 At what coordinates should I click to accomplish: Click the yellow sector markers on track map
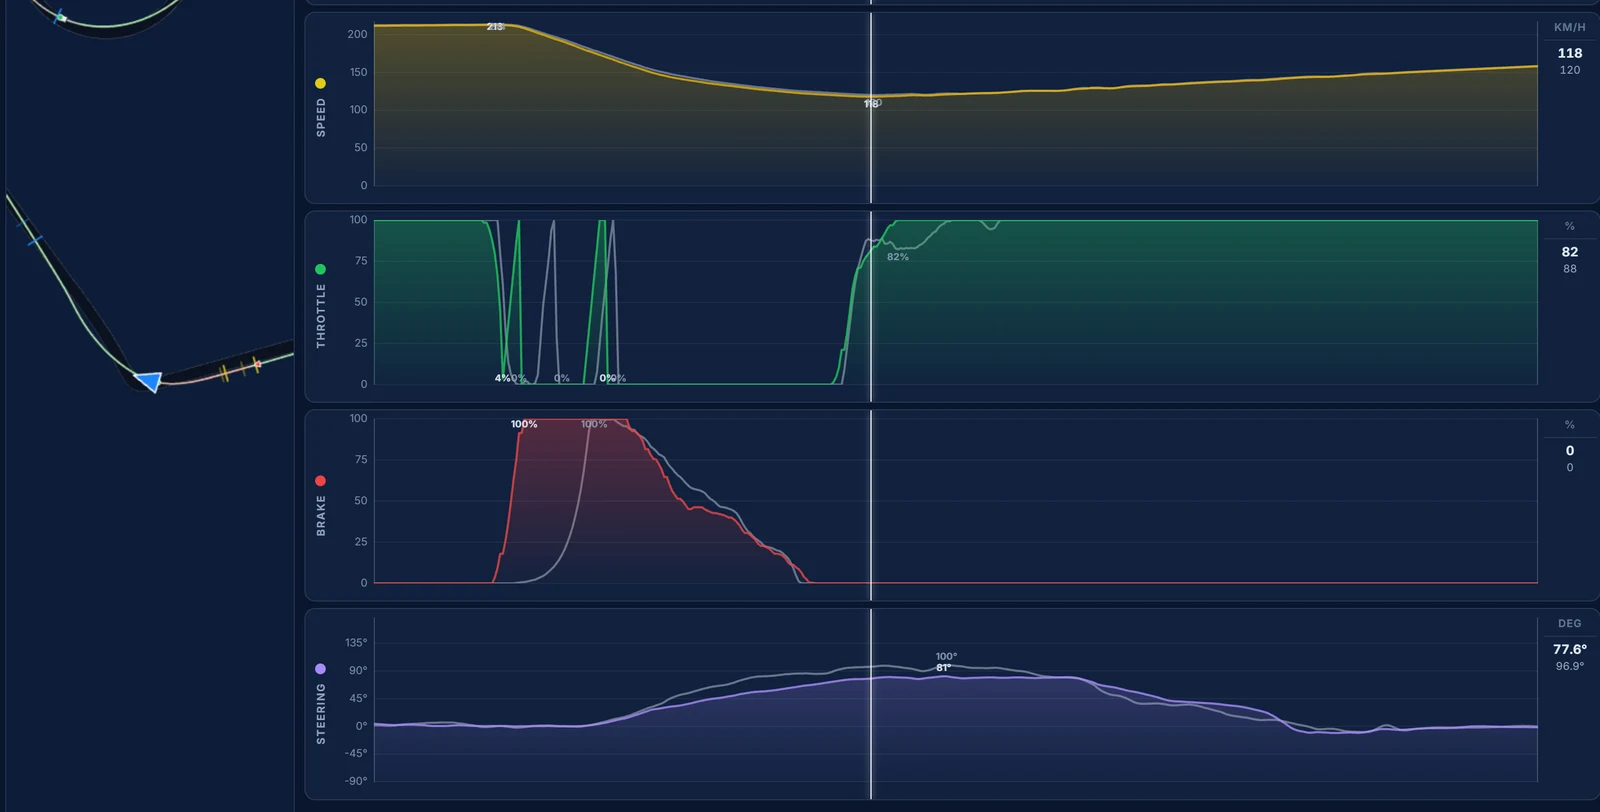[240, 369]
